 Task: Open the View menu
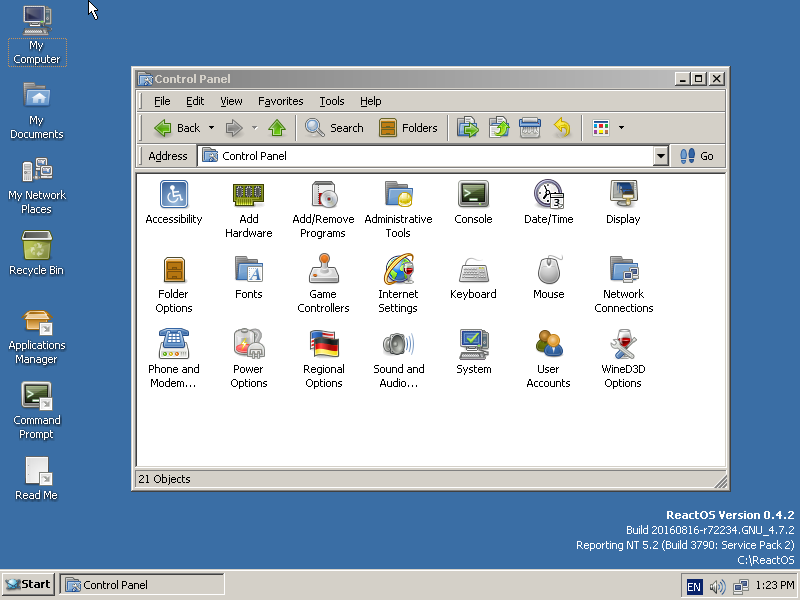pos(231,101)
